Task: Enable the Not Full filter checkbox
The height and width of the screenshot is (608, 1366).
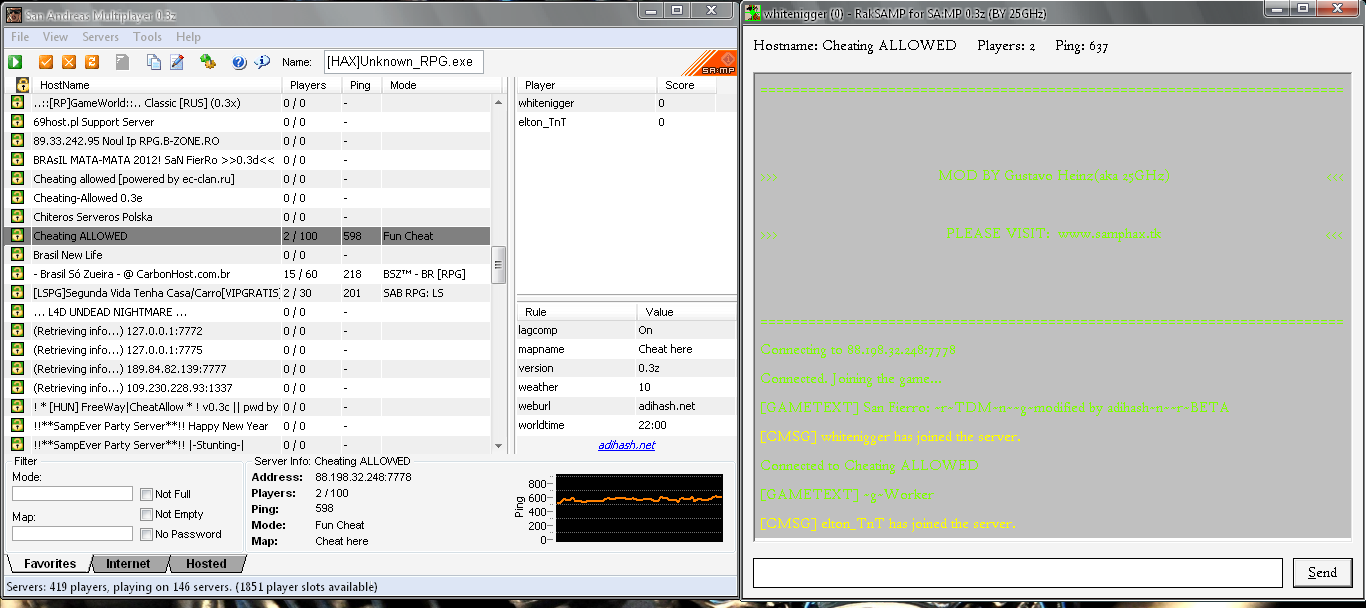Action: coord(147,494)
